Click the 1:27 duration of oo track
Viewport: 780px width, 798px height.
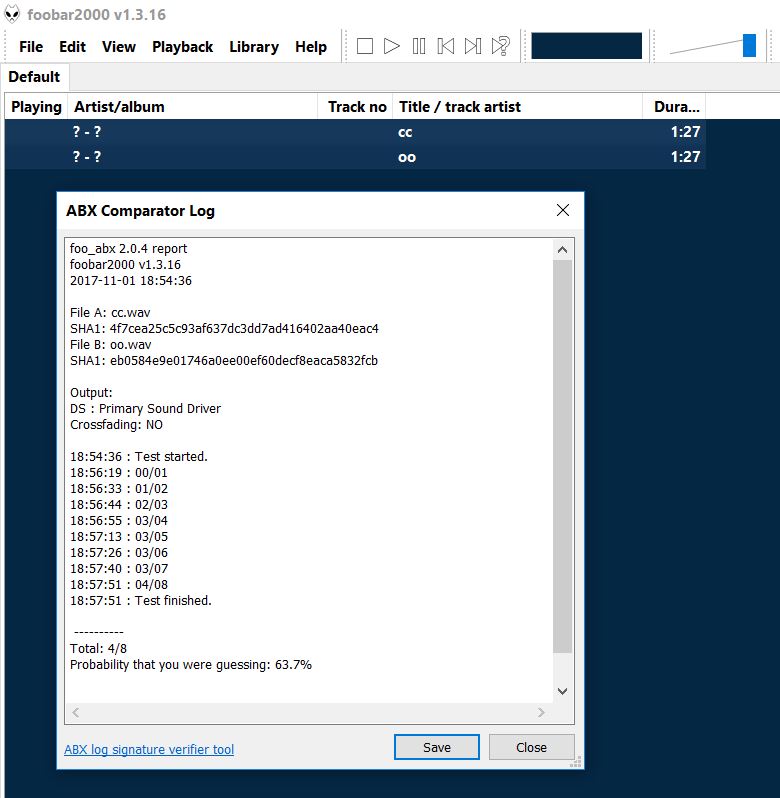tap(685, 157)
